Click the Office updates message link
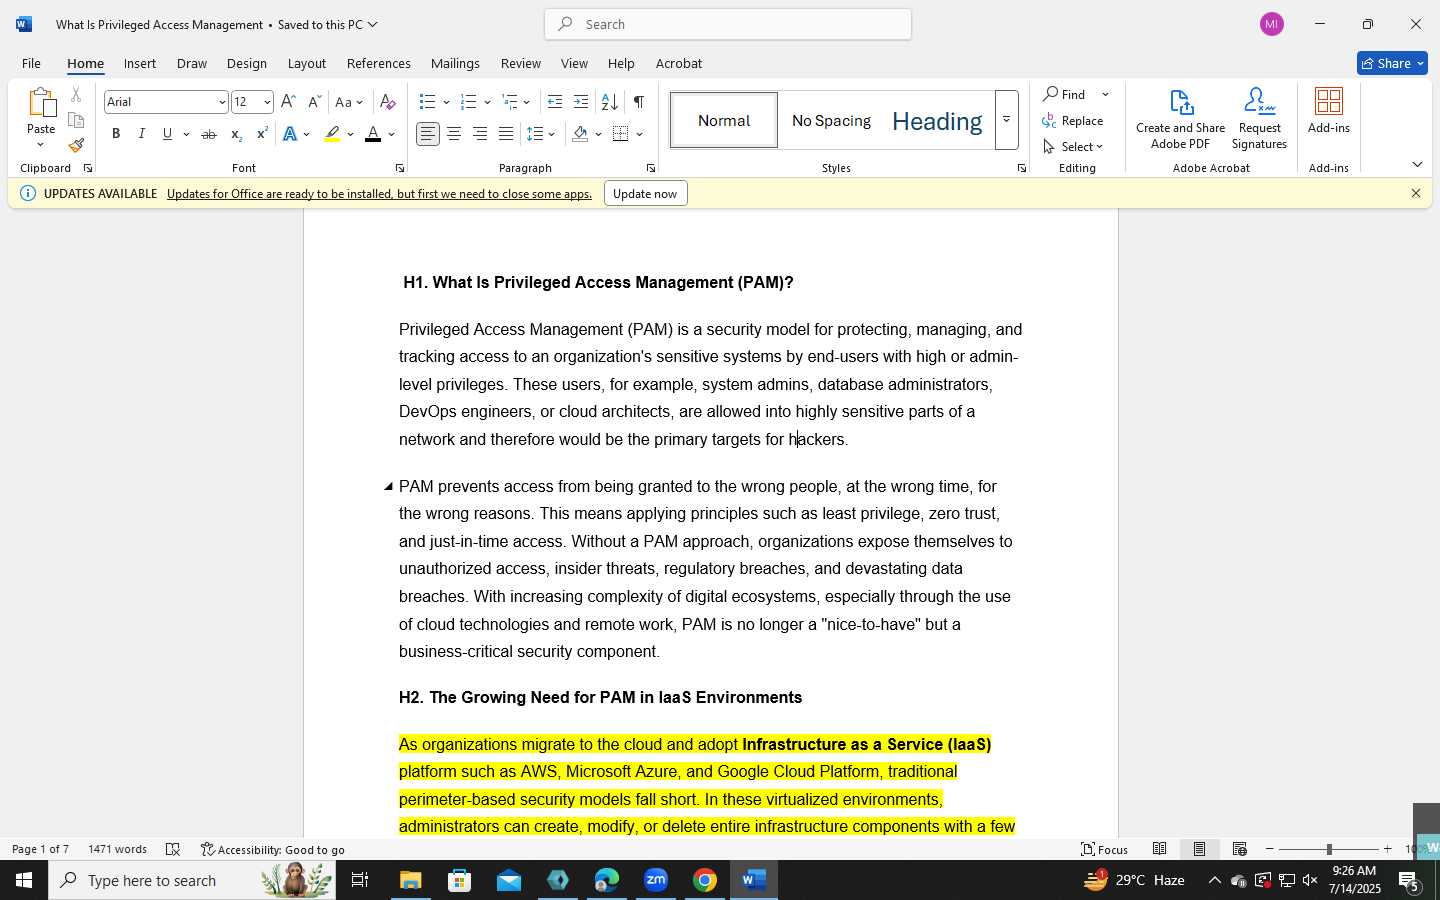 tap(380, 194)
